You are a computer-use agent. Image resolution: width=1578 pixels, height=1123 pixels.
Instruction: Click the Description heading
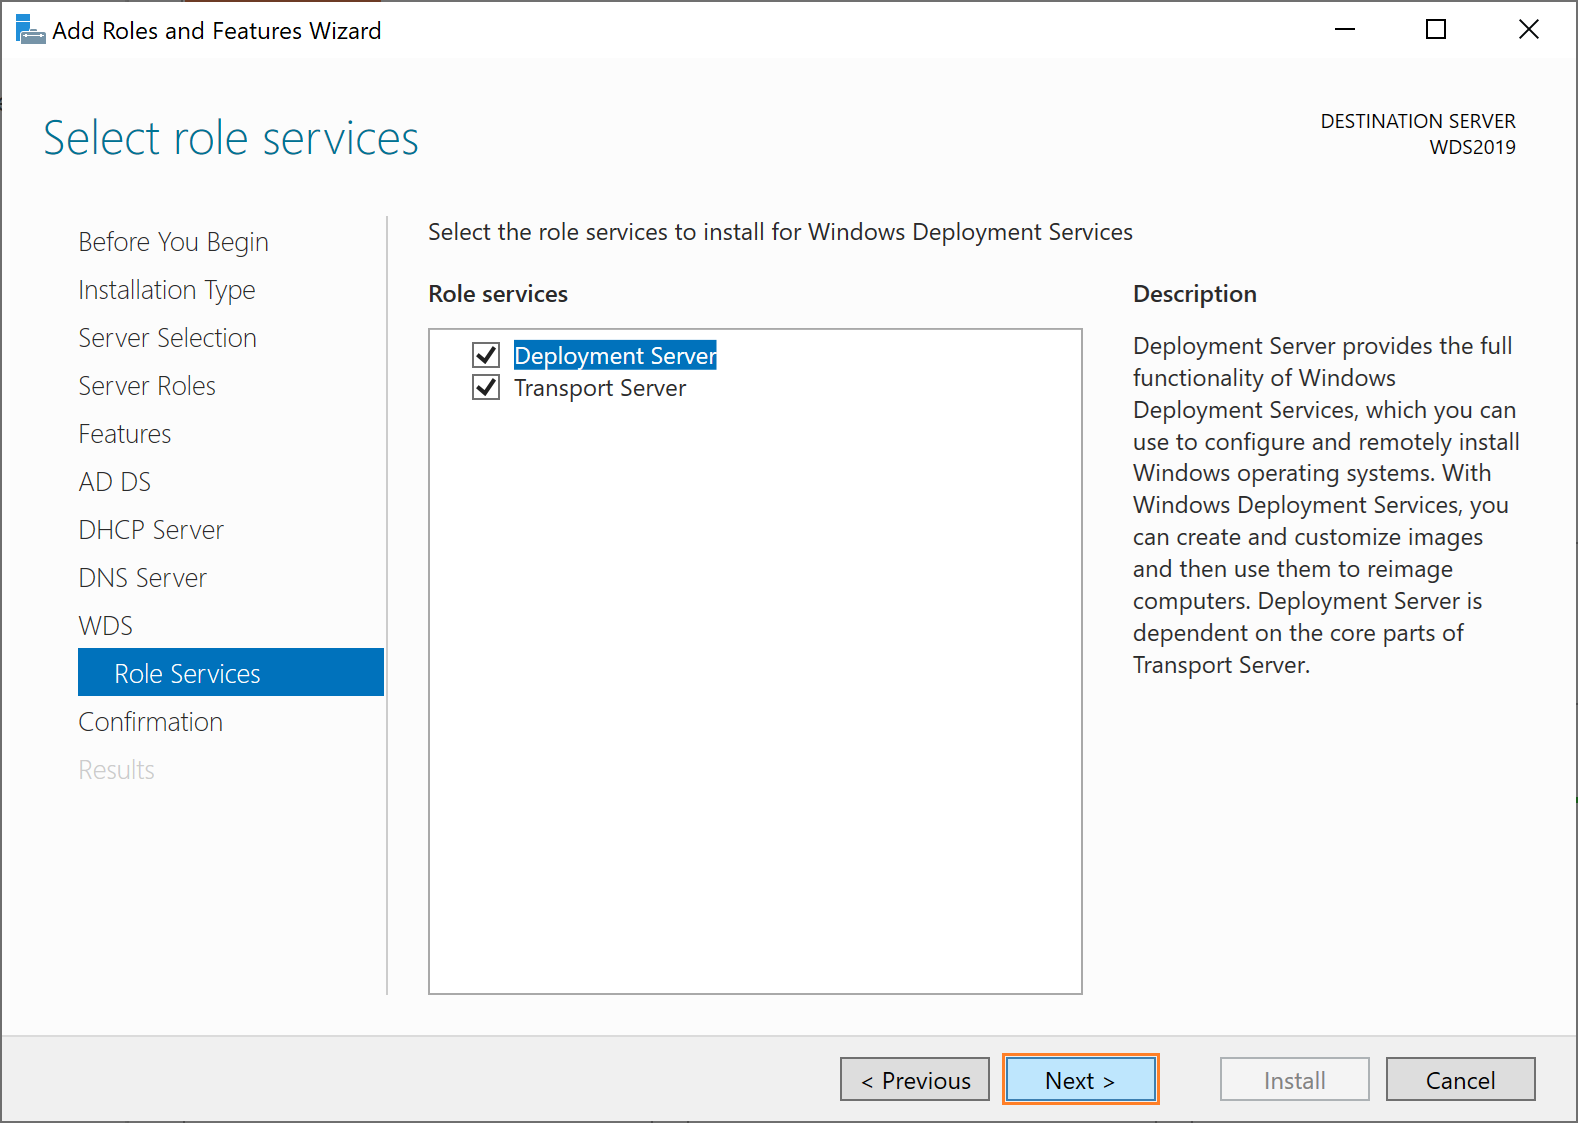point(1194,294)
